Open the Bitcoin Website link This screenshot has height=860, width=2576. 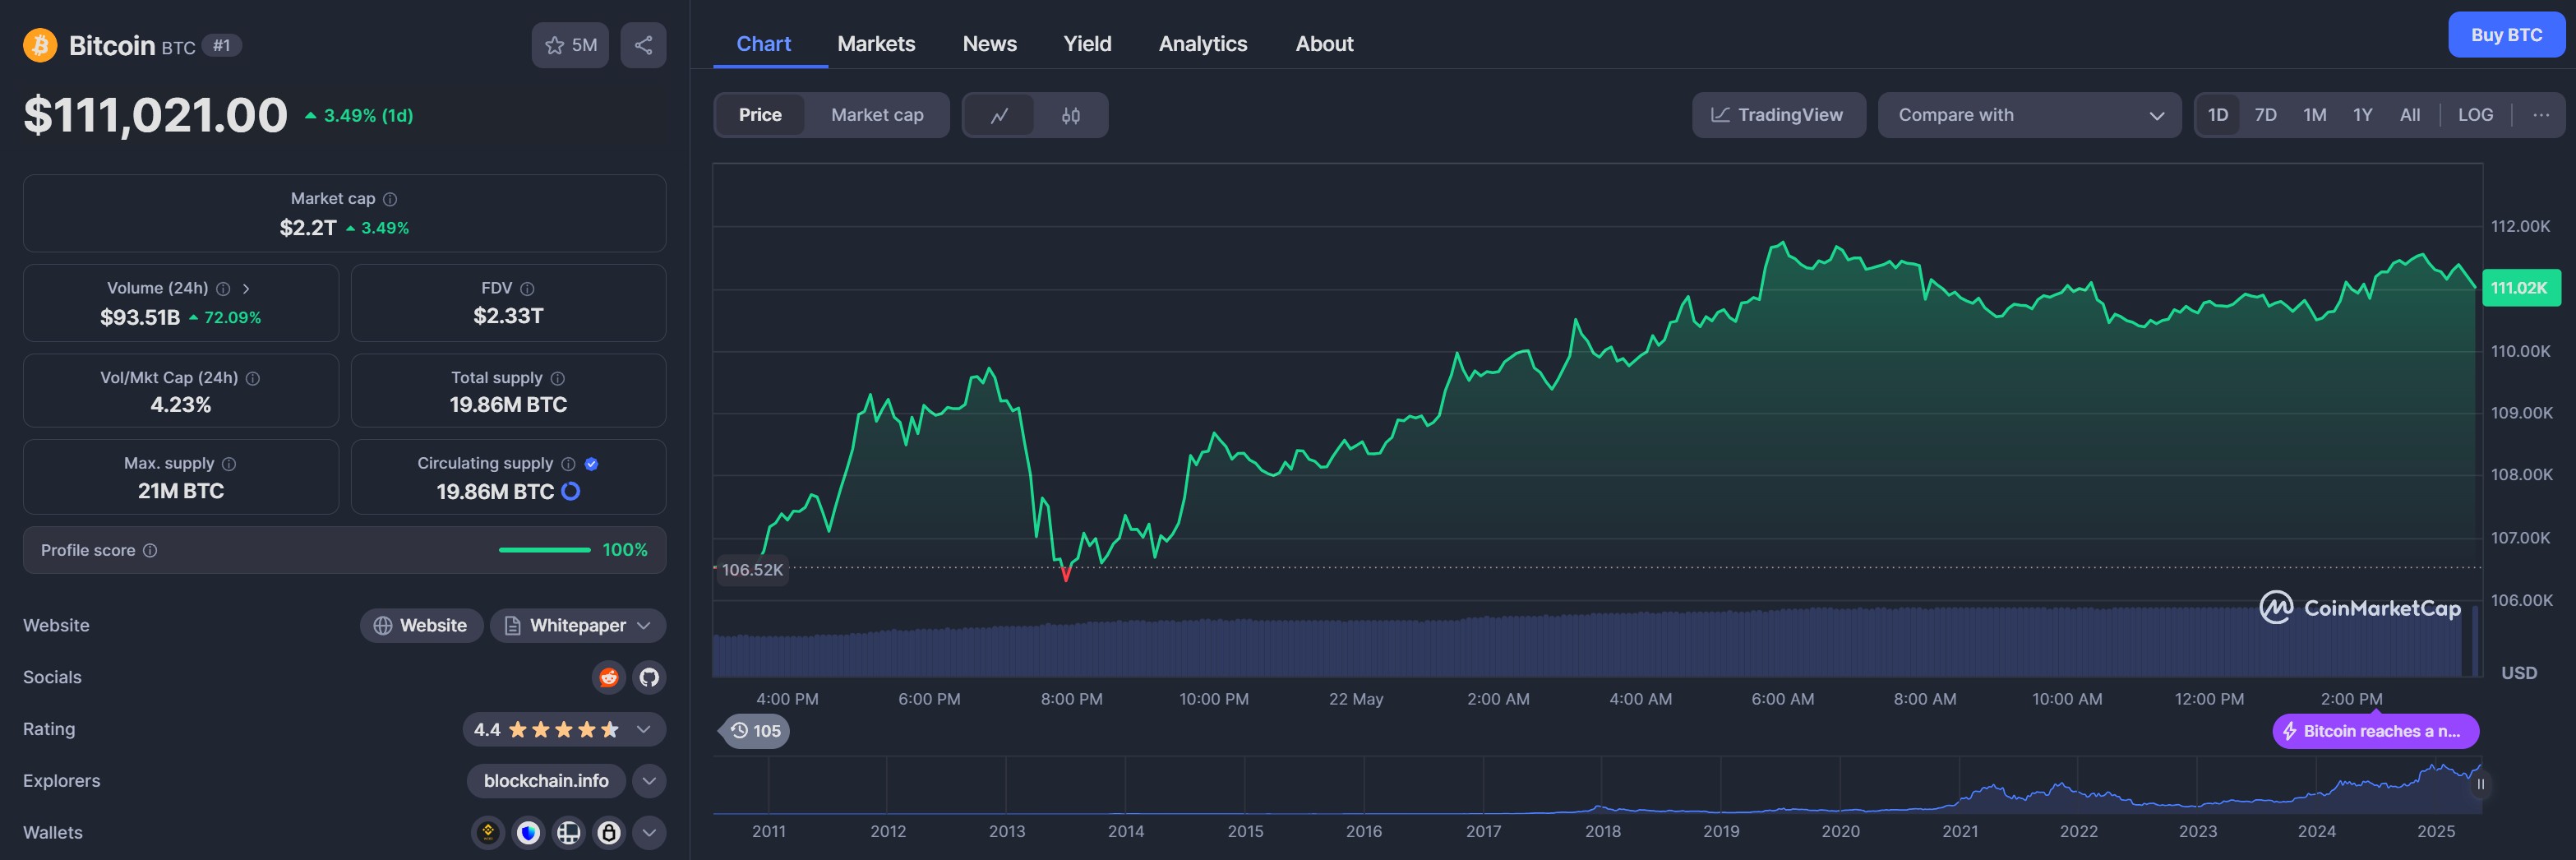(x=421, y=625)
